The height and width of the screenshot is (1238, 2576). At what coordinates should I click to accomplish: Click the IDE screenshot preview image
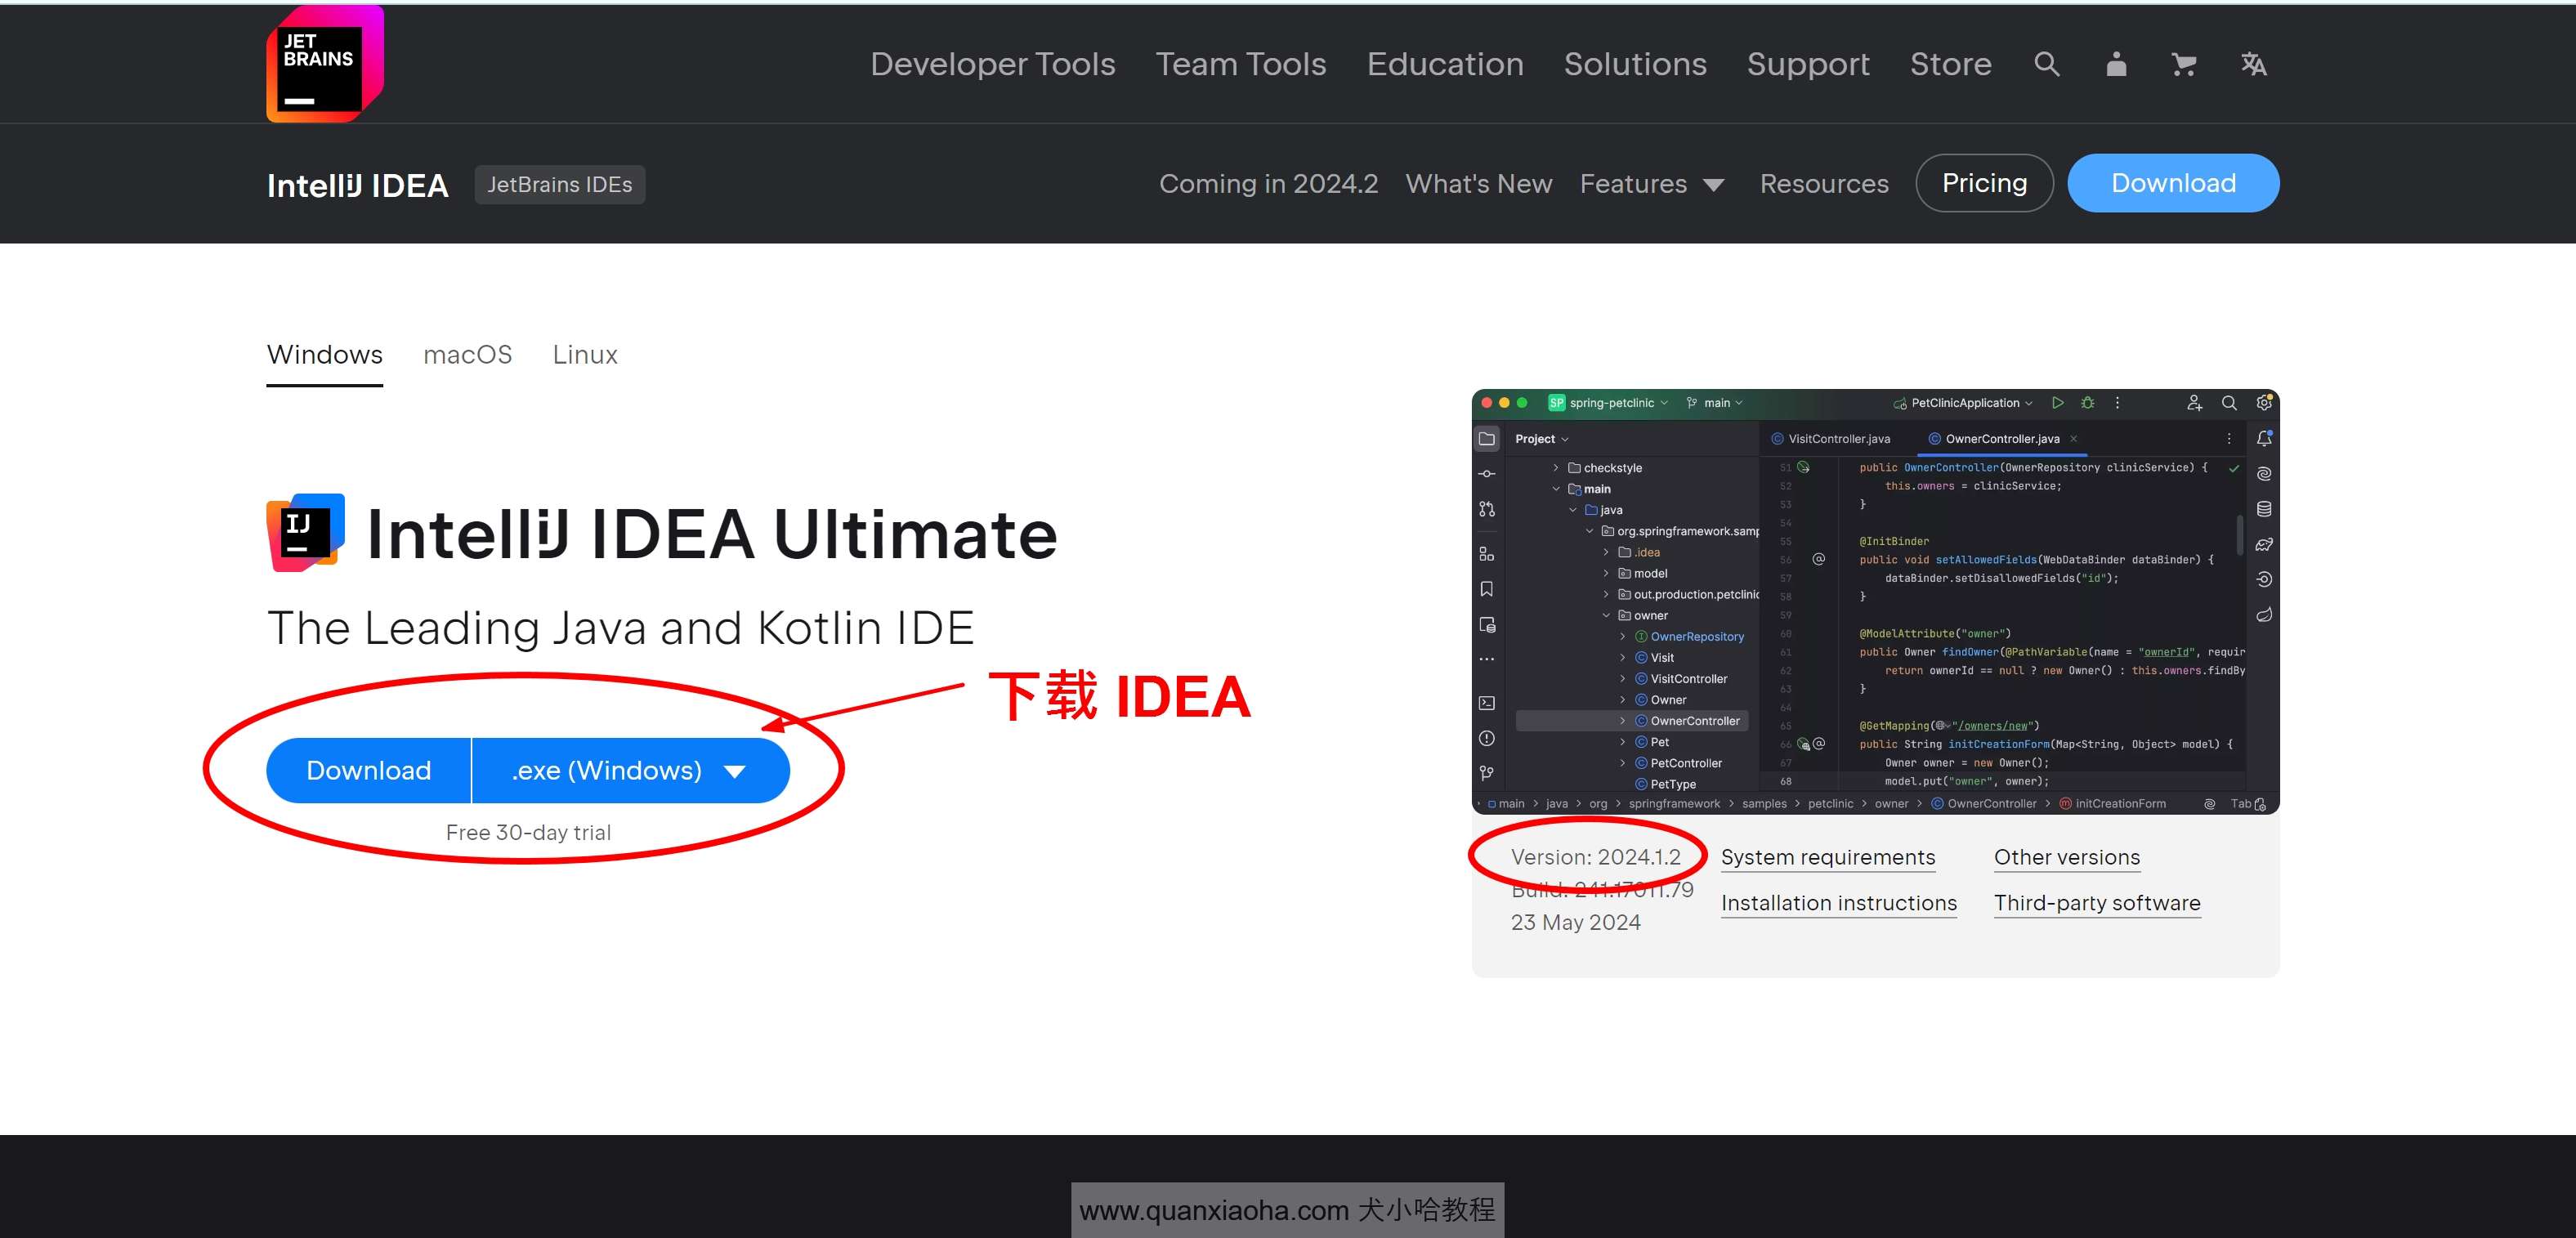click(x=1875, y=601)
